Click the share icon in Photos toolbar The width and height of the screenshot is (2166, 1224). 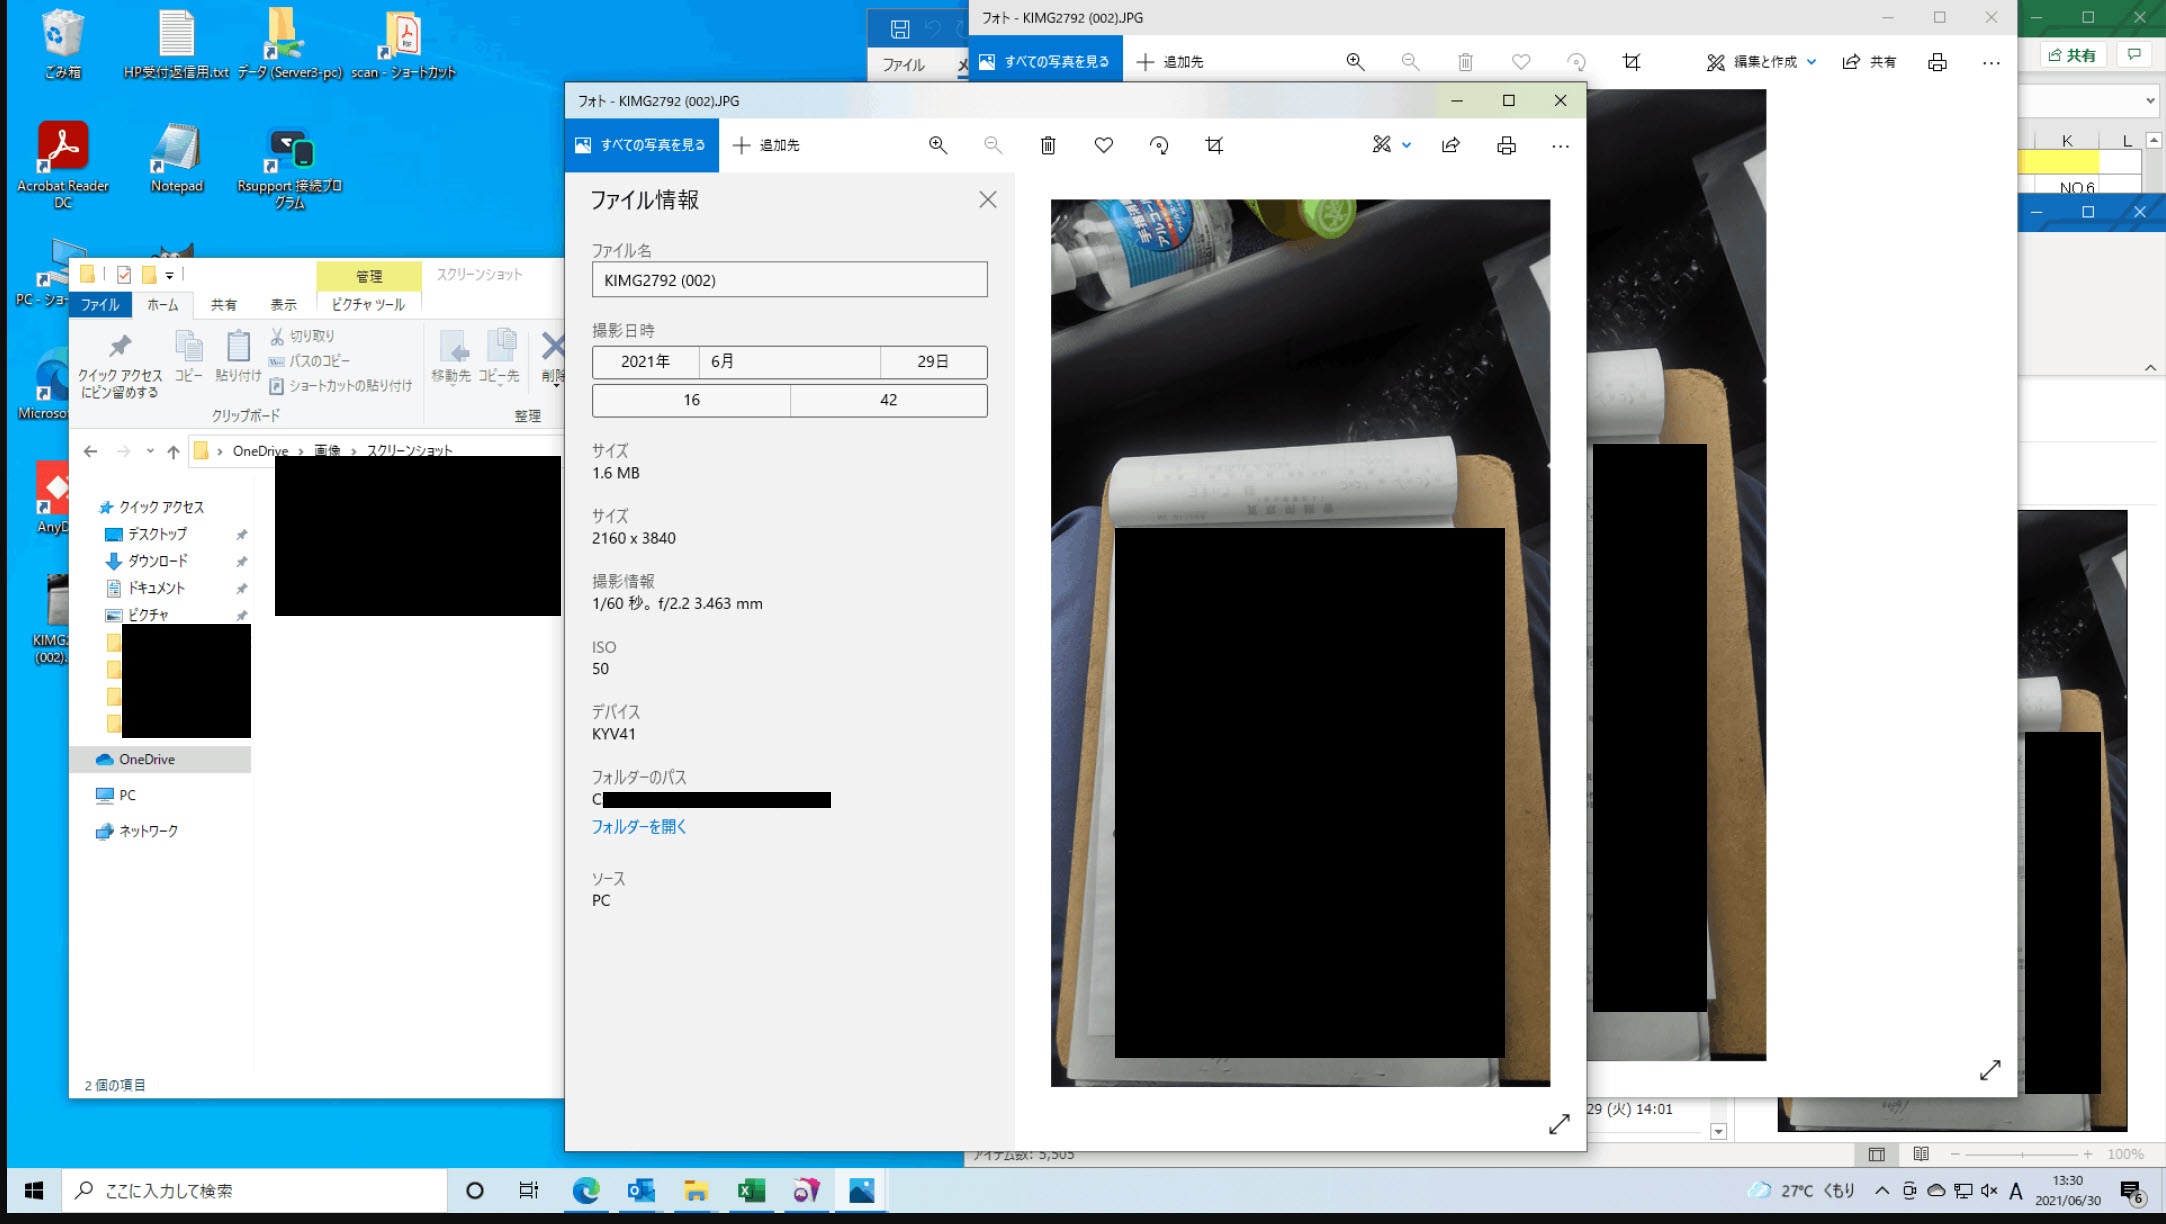pyautogui.click(x=1450, y=145)
